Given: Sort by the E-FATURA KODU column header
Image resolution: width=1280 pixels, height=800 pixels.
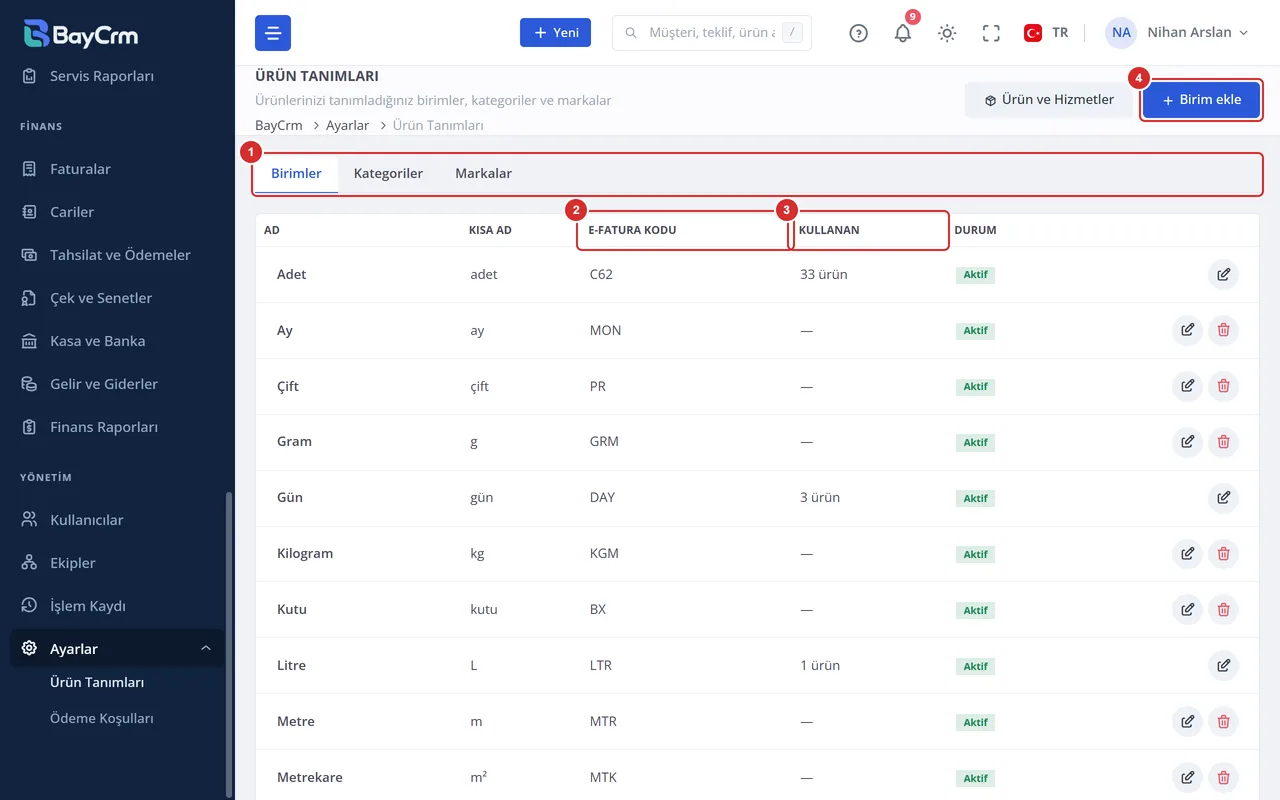Looking at the screenshot, I should coord(632,230).
